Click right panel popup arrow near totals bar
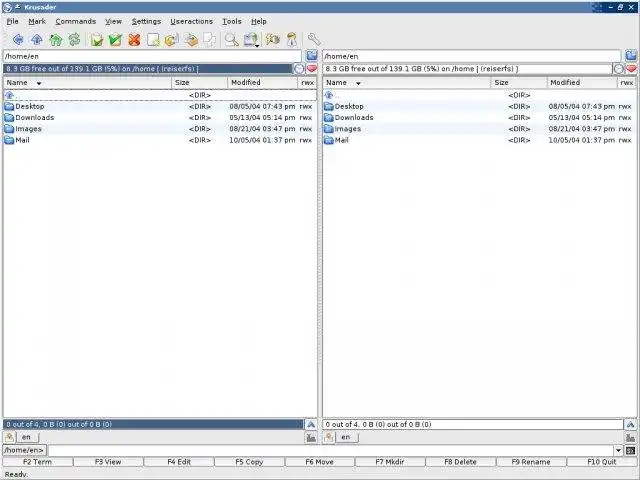 point(631,424)
